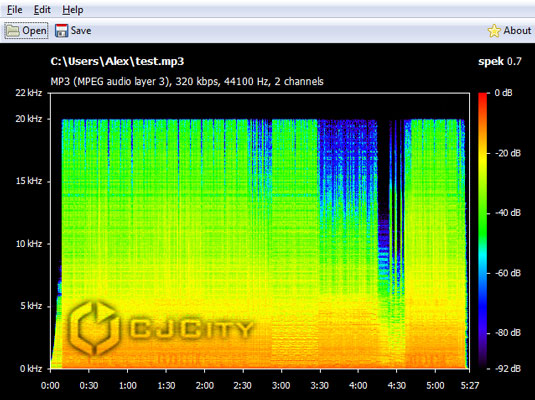Open the File menu
Viewport: 535px width, 400px height.
tap(14, 10)
